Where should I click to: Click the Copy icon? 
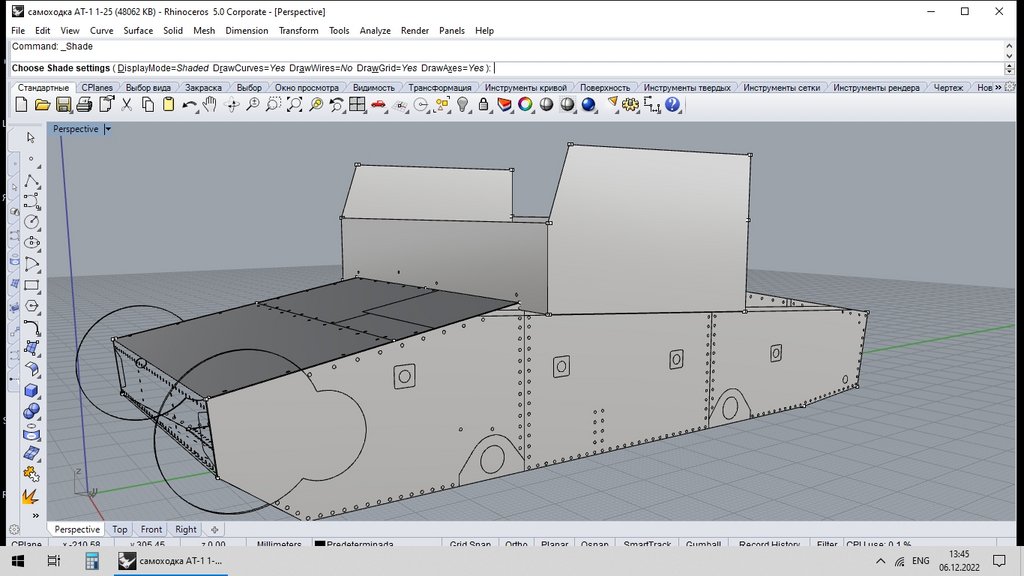[x=148, y=104]
